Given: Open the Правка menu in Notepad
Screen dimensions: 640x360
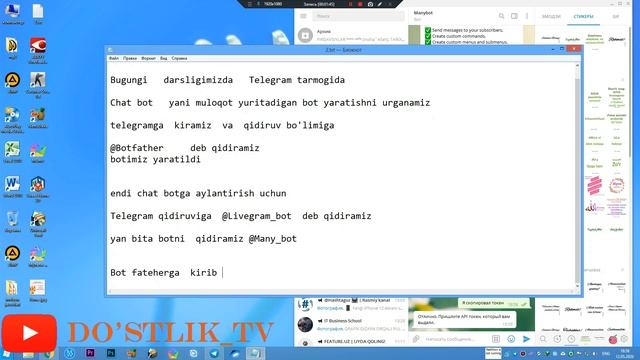Looking at the screenshot, I should (x=130, y=58).
